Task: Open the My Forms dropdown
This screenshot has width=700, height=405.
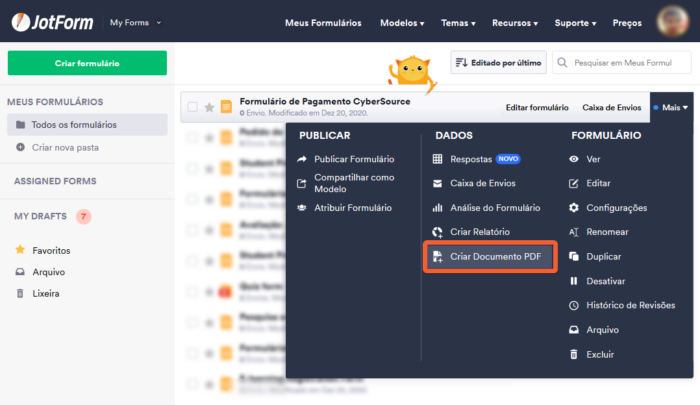Action: [136, 22]
